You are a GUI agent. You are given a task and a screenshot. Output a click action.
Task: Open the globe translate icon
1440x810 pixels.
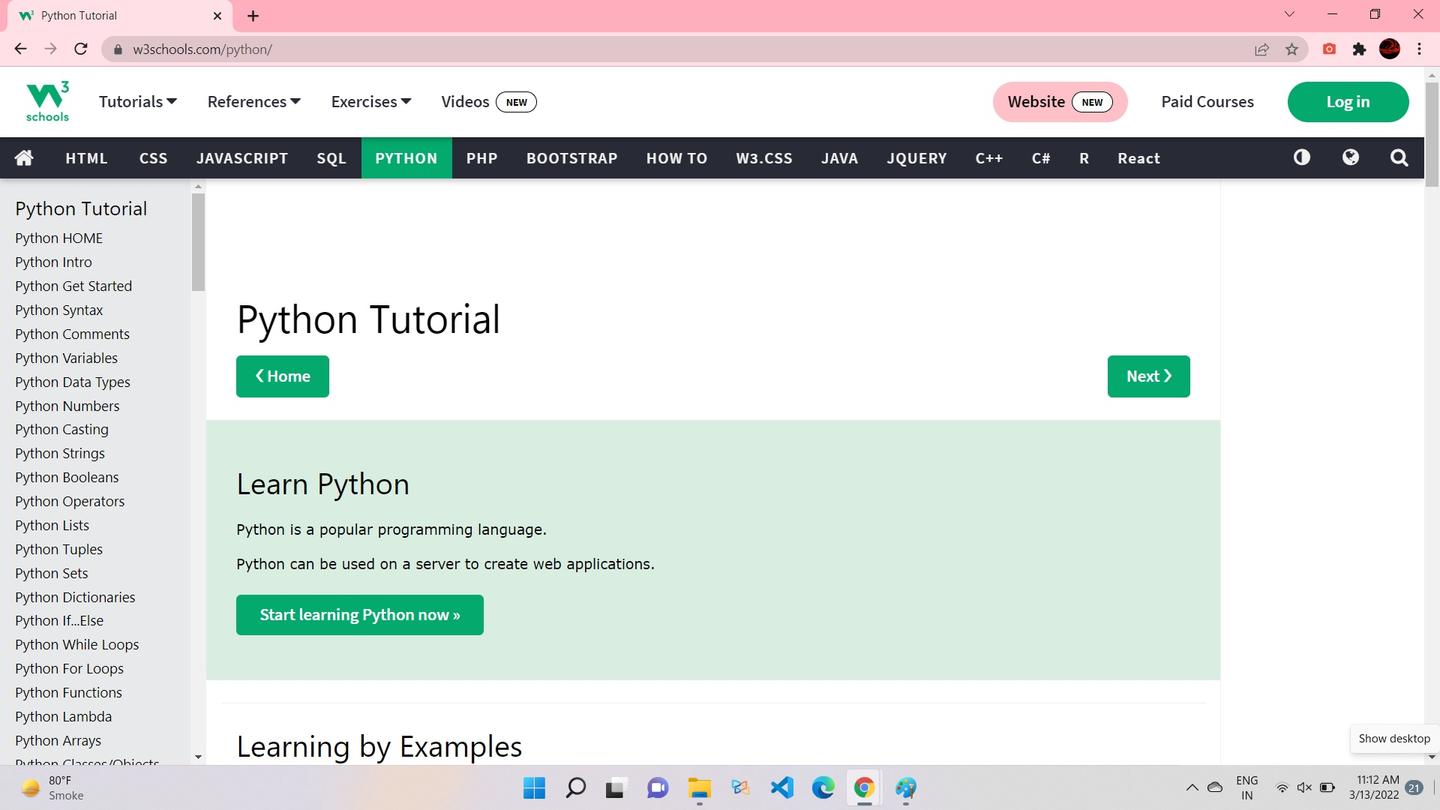1350,158
